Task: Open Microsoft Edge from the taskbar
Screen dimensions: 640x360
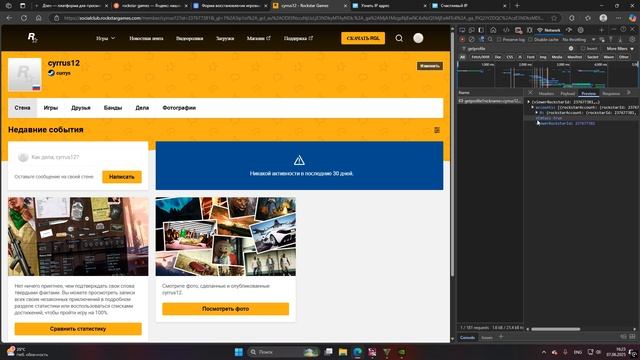Action: (x=358, y=352)
